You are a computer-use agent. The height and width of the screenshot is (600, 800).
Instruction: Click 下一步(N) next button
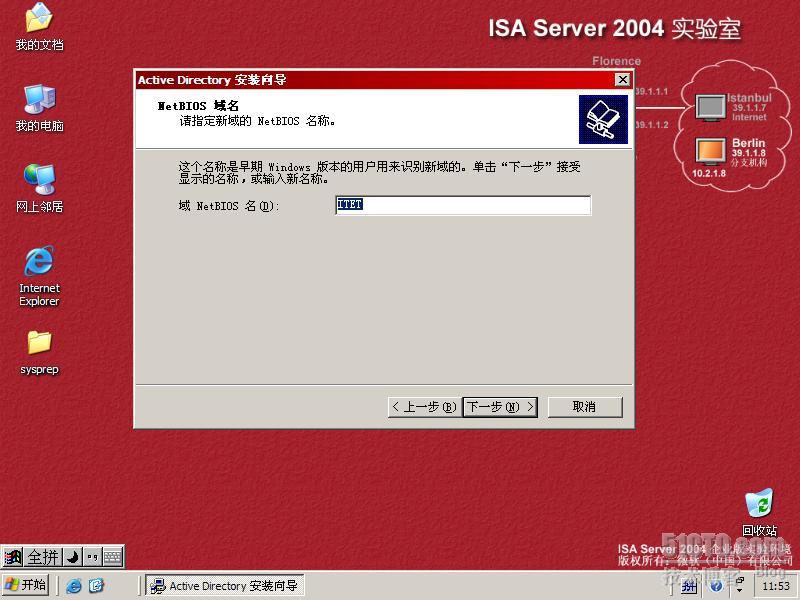500,407
